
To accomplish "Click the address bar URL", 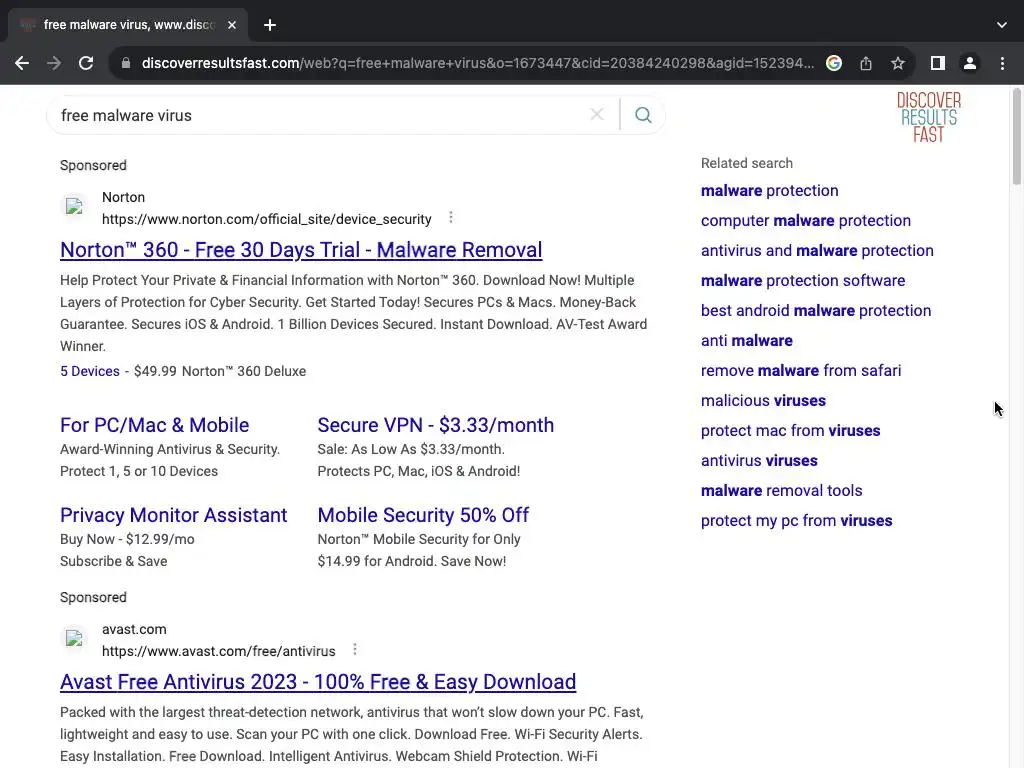I will click(477, 63).
